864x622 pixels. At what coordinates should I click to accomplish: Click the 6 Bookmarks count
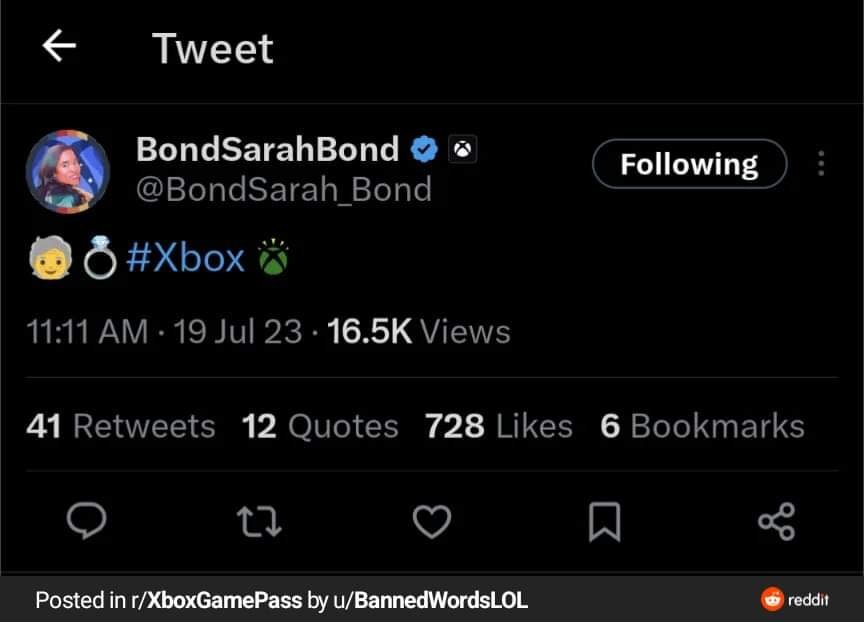point(702,426)
